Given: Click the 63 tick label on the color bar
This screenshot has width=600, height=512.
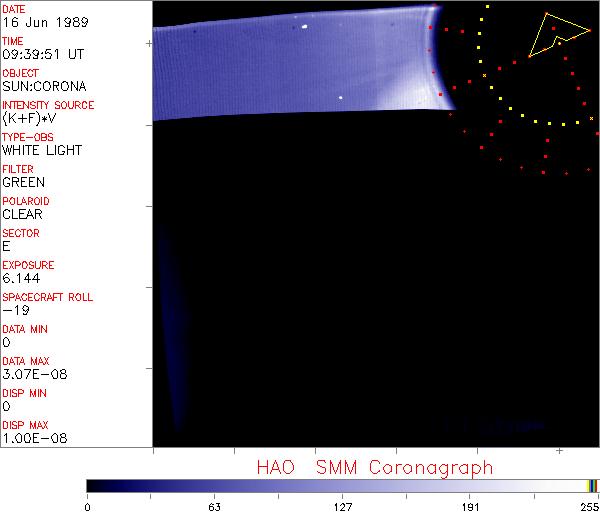Looking at the screenshot, I should [215, 507].
